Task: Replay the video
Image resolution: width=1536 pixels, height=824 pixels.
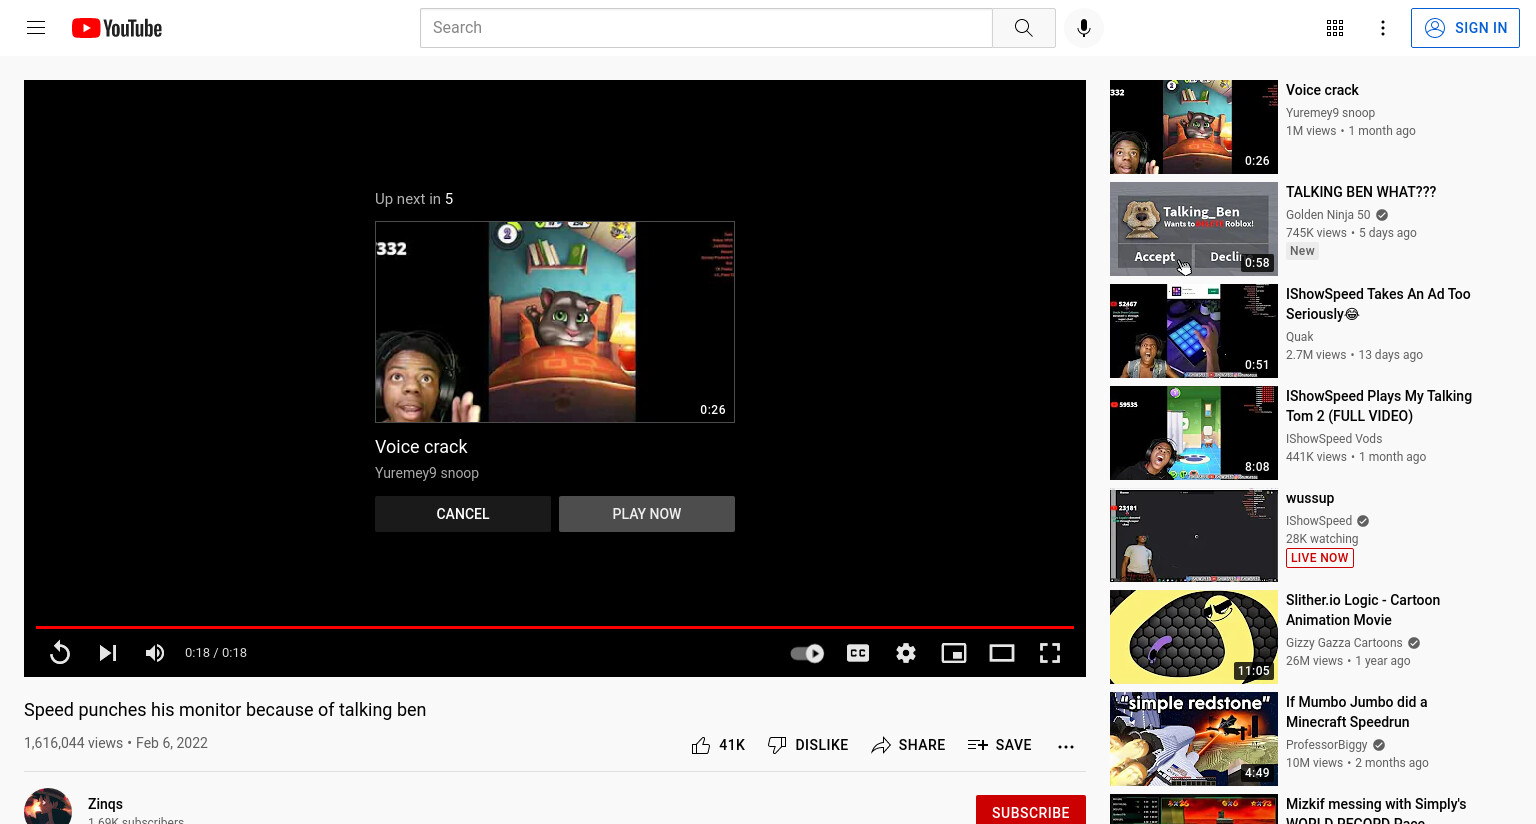Action: (60, 653)
